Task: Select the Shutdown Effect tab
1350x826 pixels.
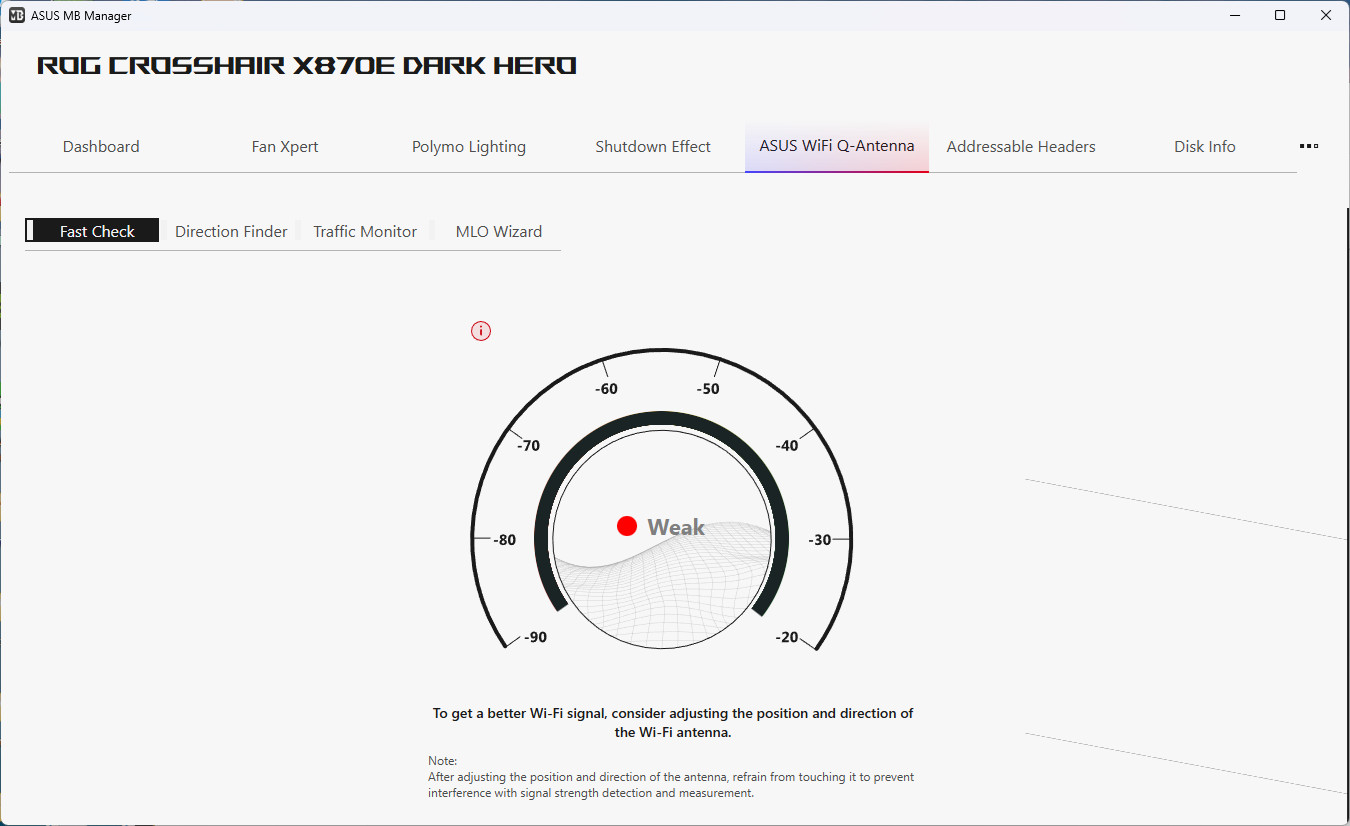Action: click(653, 147)
